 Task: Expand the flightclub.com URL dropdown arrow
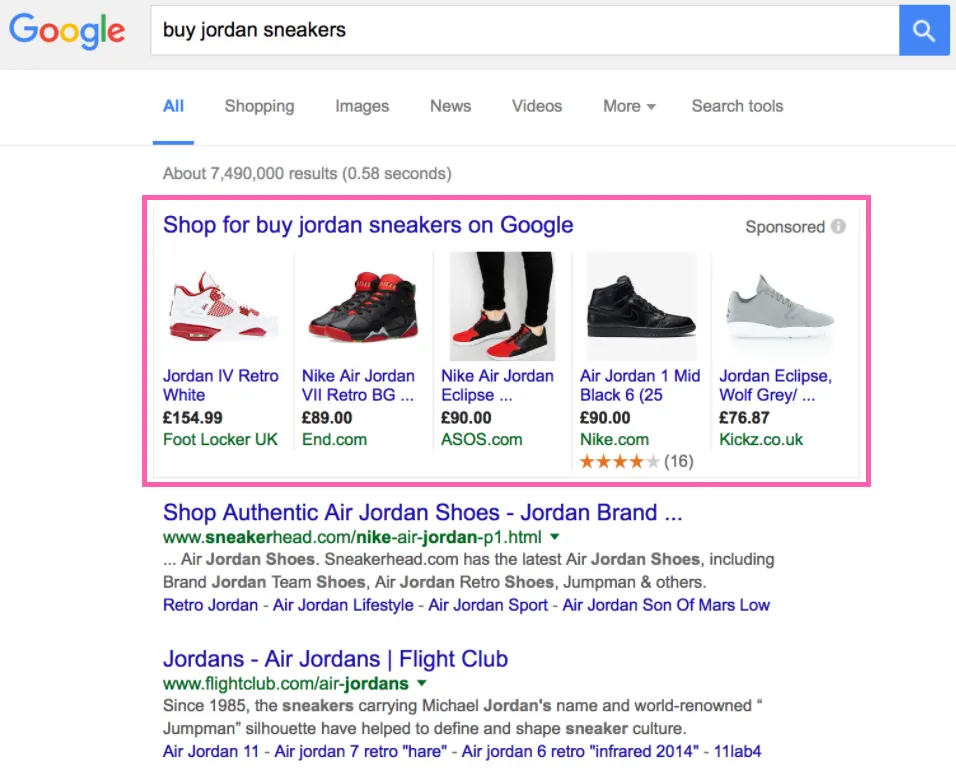click(x=421, y=684)
